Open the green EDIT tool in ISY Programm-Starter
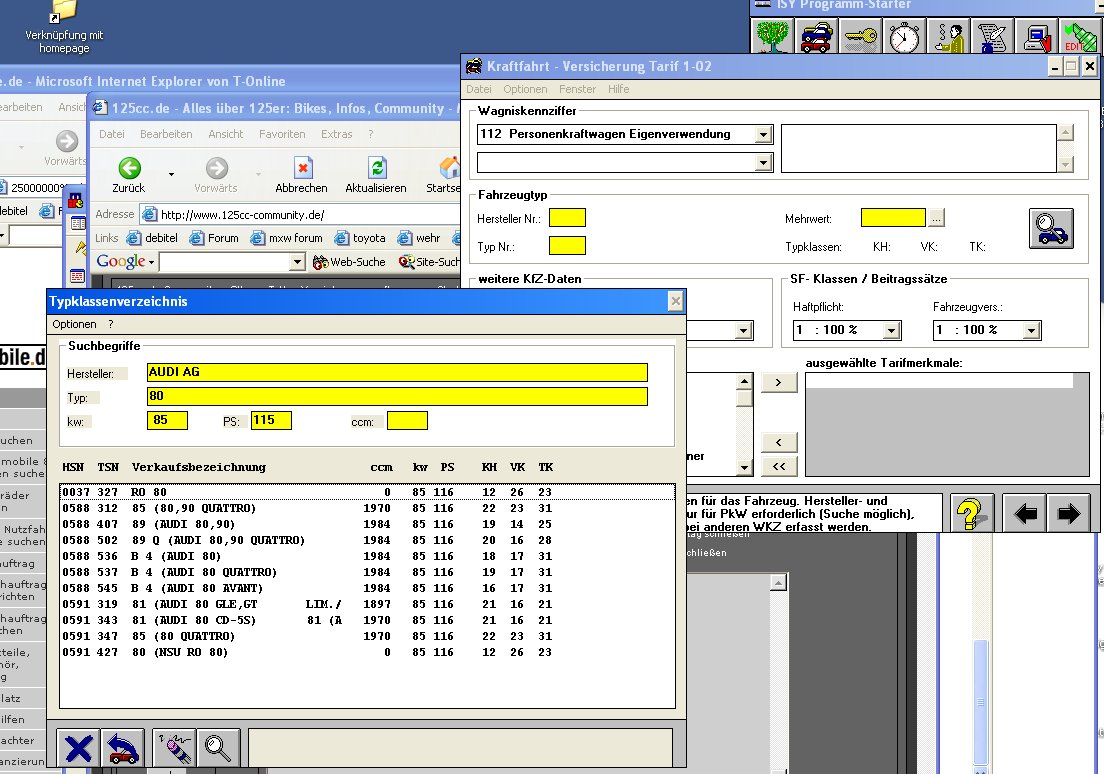 (x=1080, y=36)
